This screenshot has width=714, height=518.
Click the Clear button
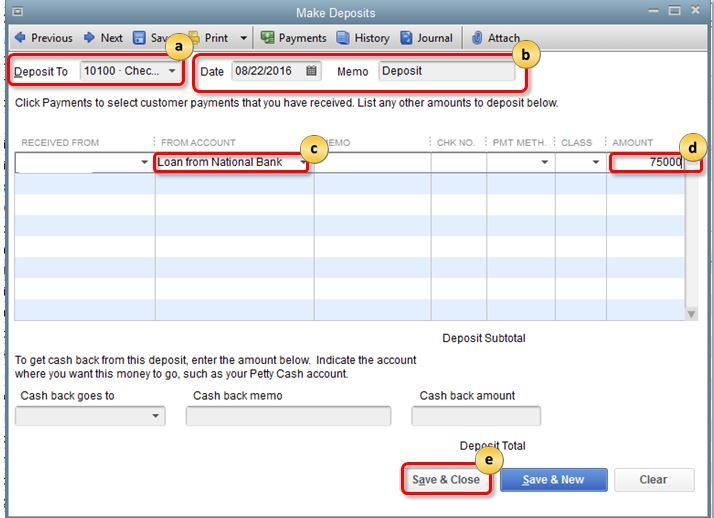[x=654, y=479]
